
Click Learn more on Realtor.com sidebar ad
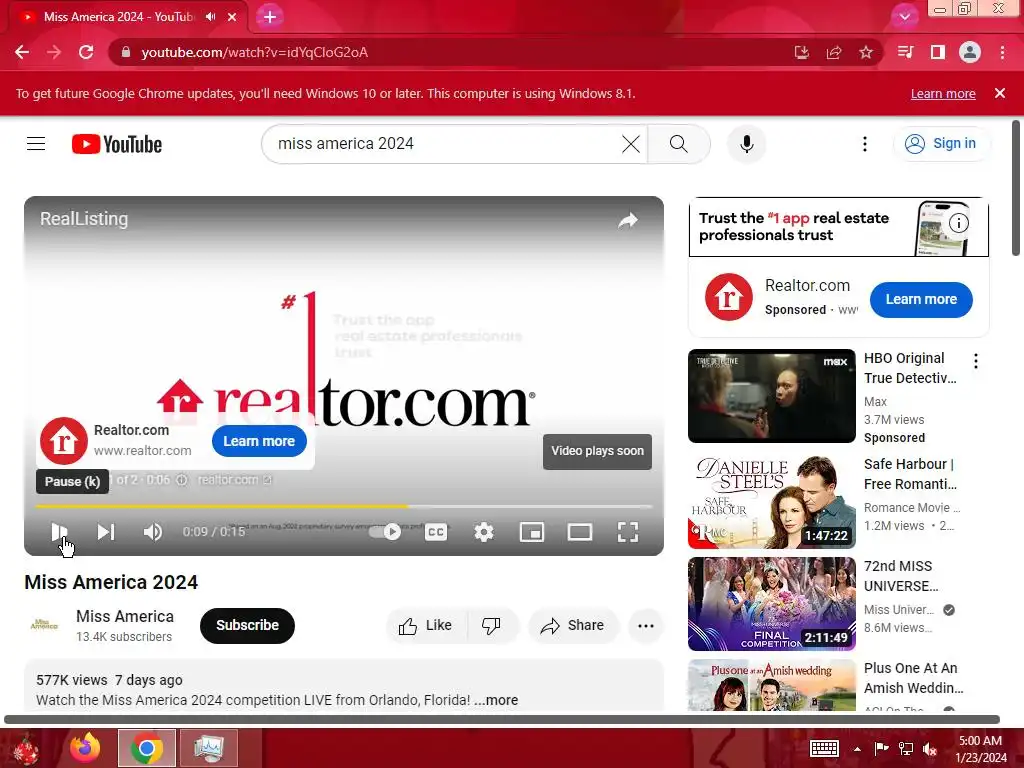tap(921, 299)
